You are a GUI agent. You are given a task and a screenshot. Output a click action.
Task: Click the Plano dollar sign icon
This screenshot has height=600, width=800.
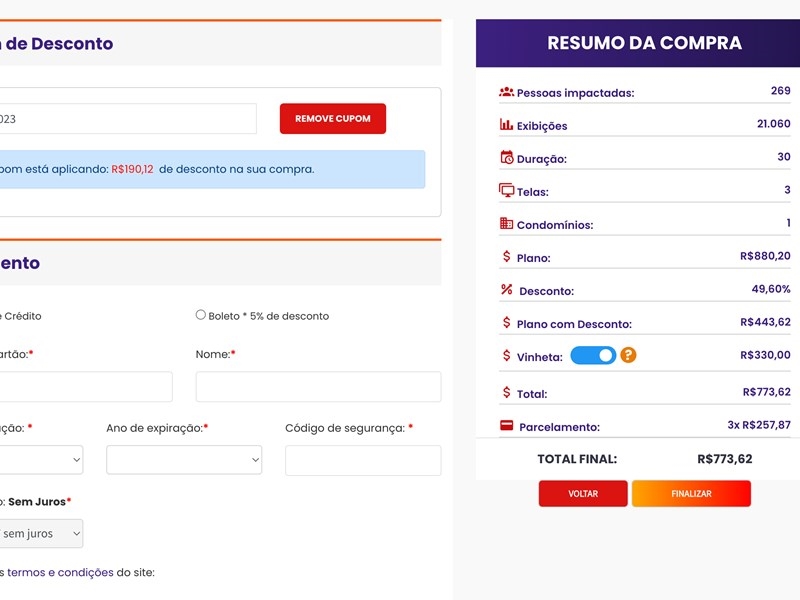506,256
